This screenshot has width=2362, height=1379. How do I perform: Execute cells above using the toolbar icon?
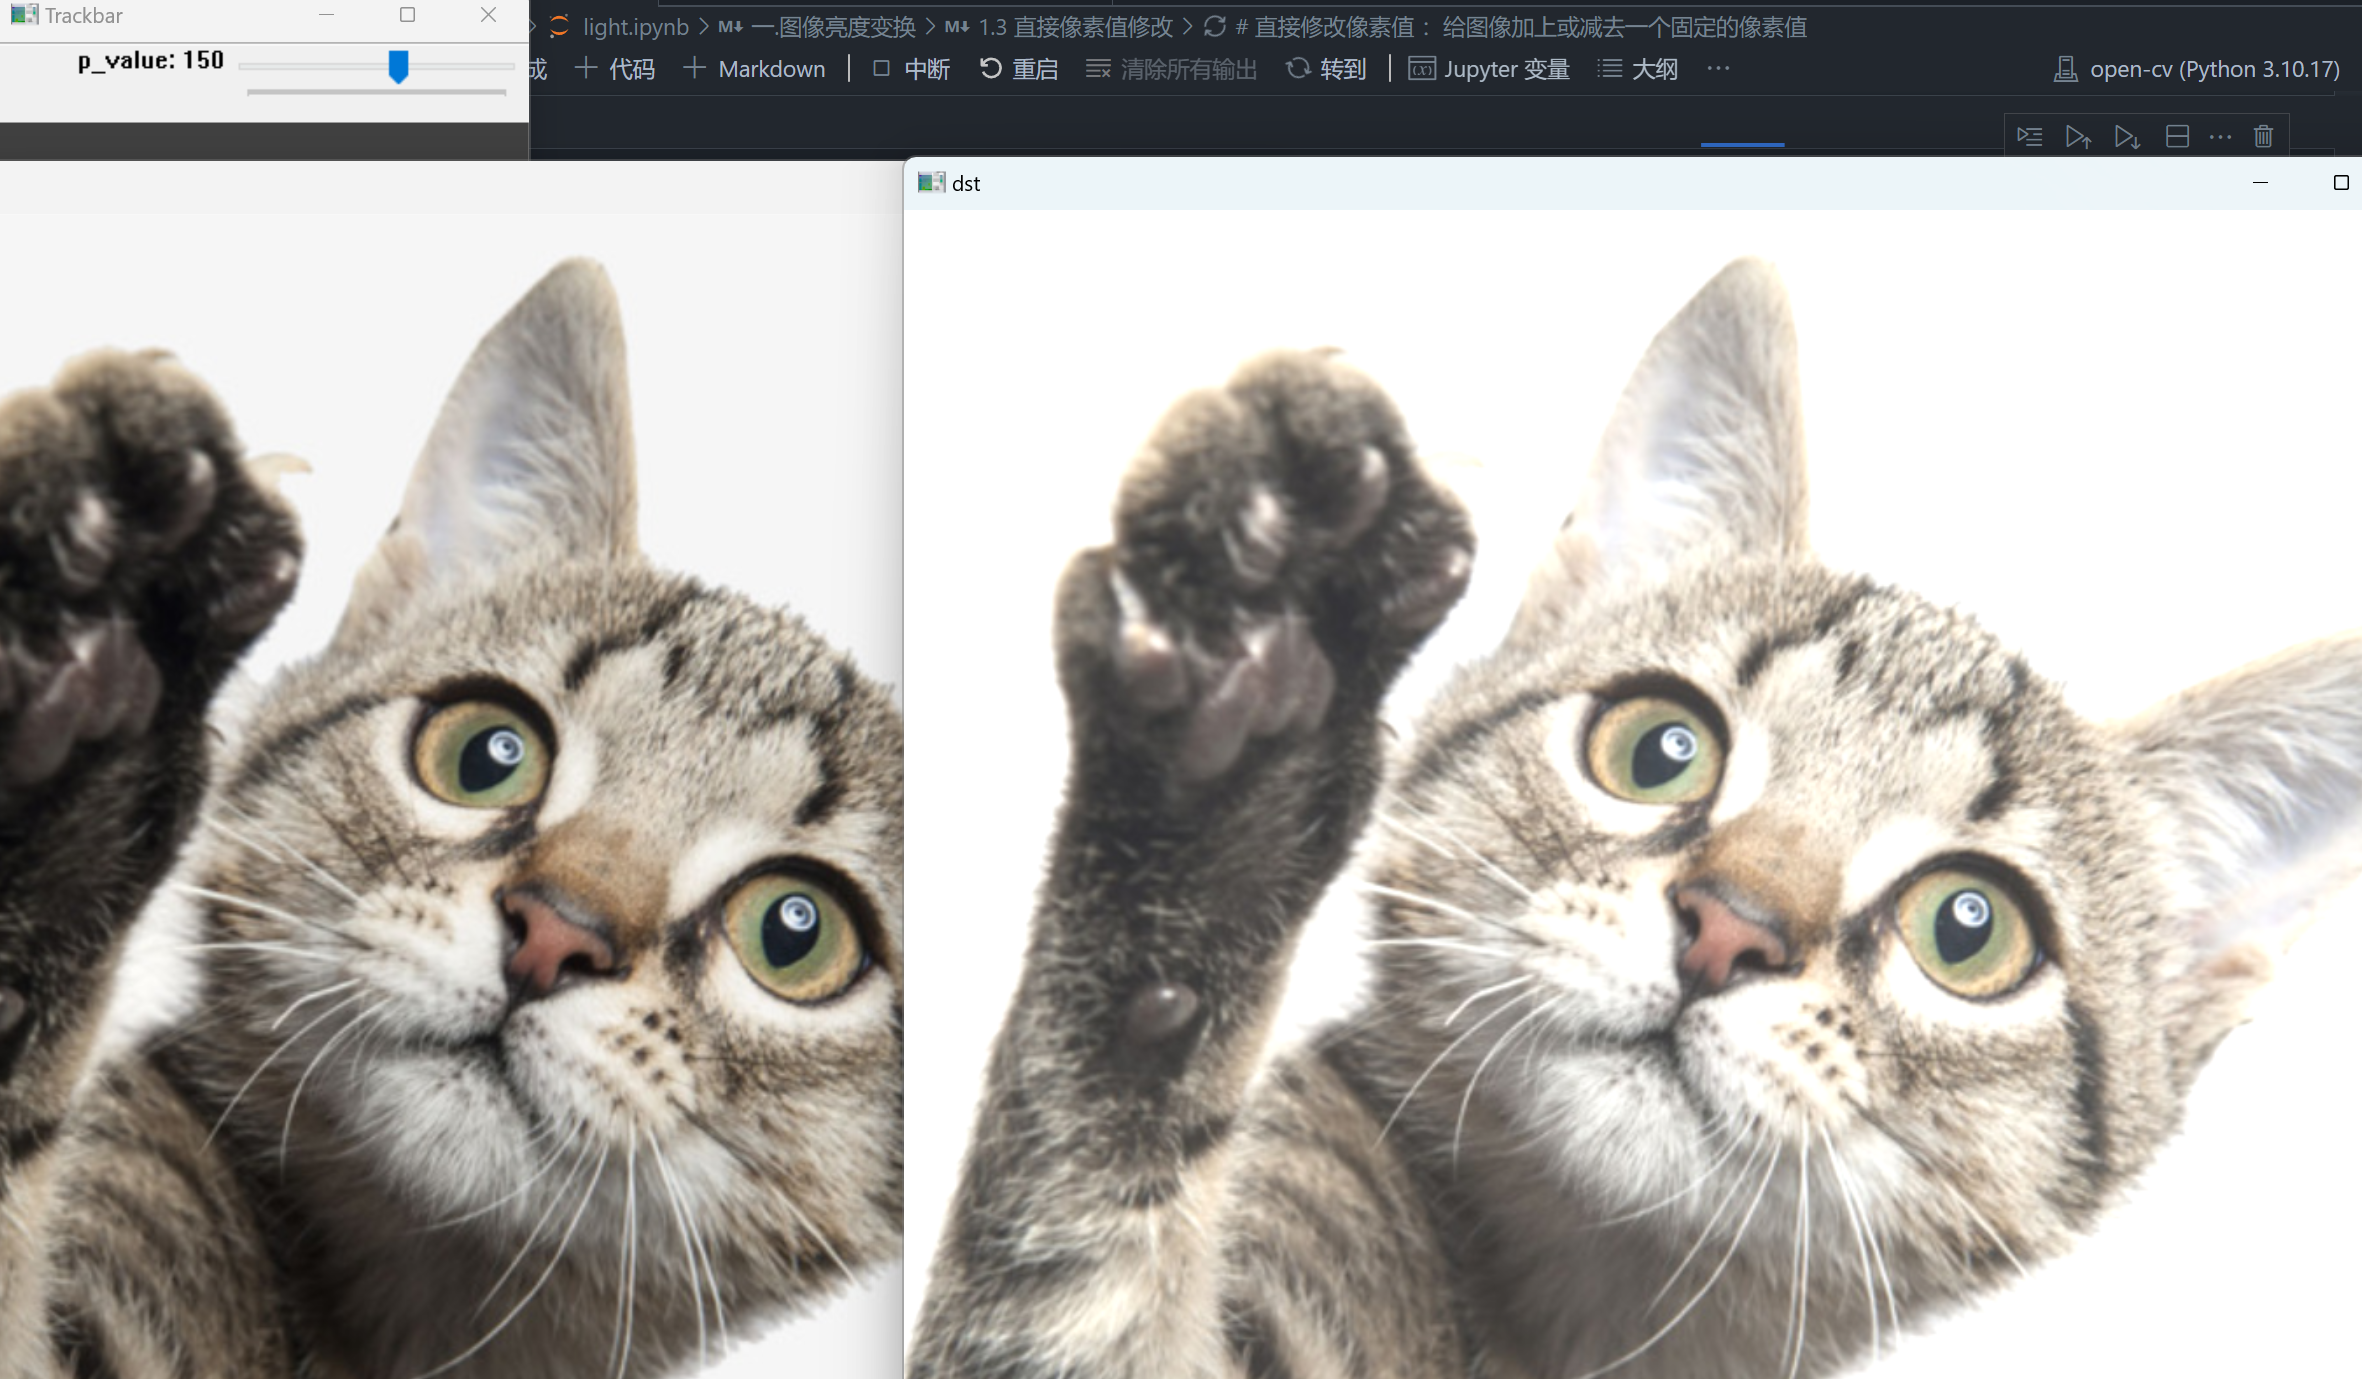[2078, 136]
